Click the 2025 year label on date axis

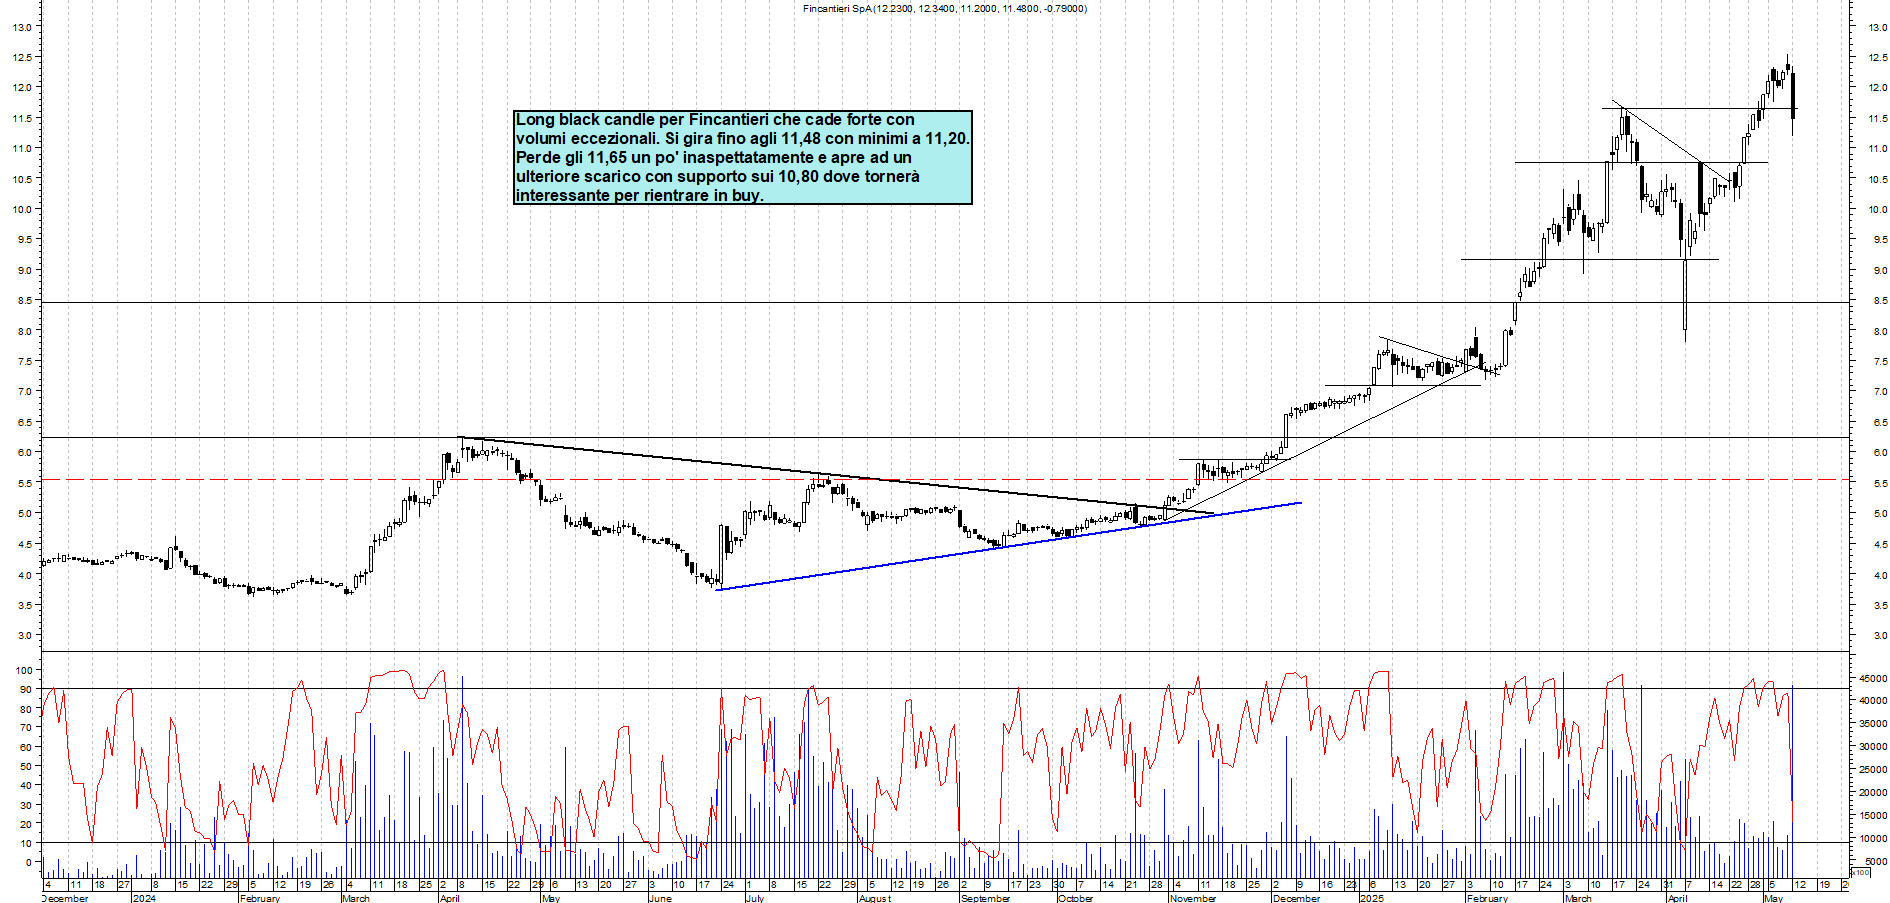1372,898
